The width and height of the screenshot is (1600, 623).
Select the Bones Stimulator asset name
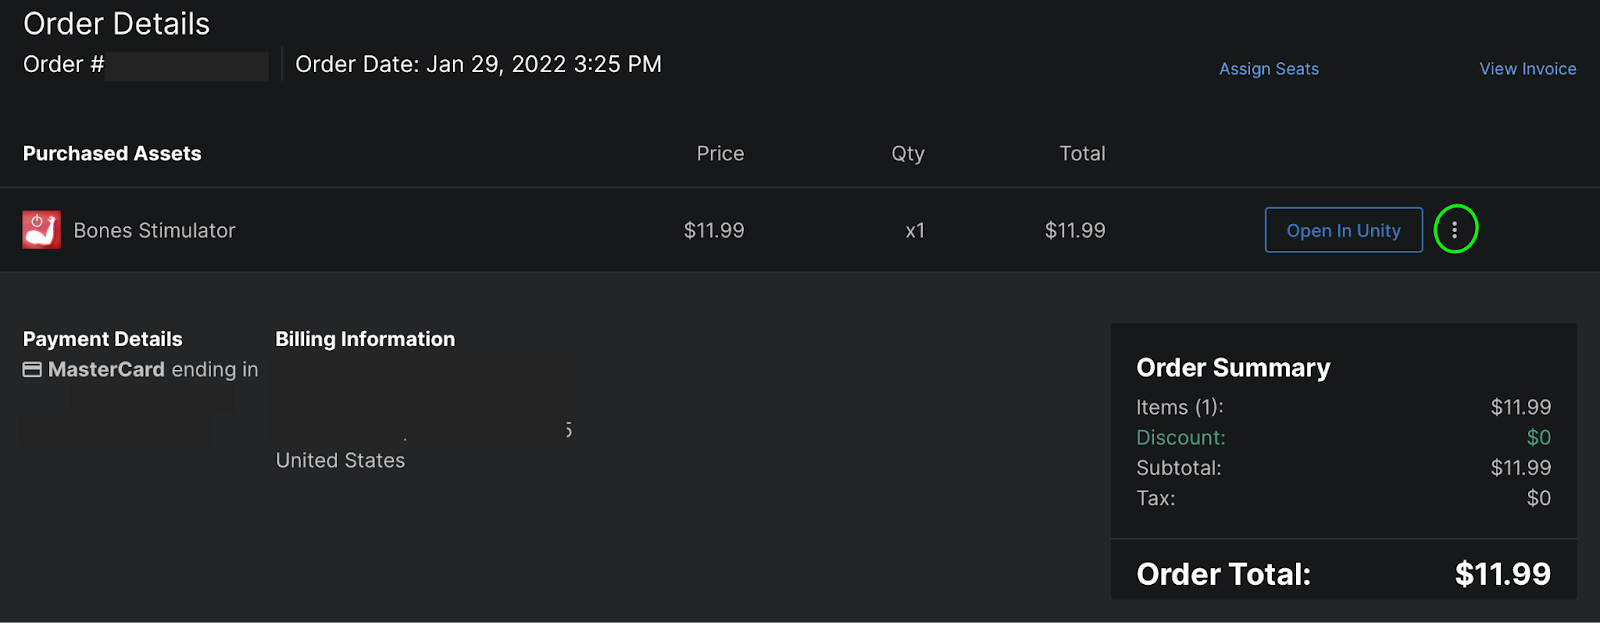[154, 231]
